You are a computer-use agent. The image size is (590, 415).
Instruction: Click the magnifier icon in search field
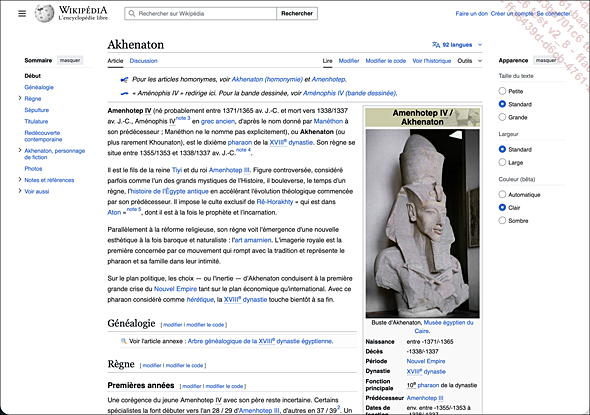pyautogui.click(x=132, y=14)
